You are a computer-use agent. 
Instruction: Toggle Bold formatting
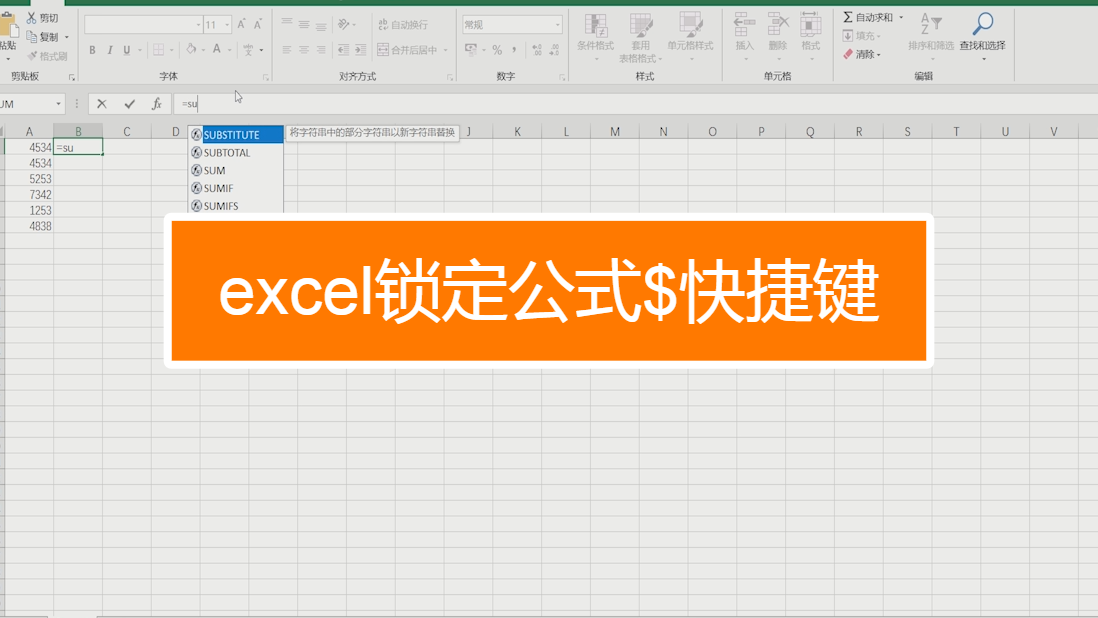92,50
